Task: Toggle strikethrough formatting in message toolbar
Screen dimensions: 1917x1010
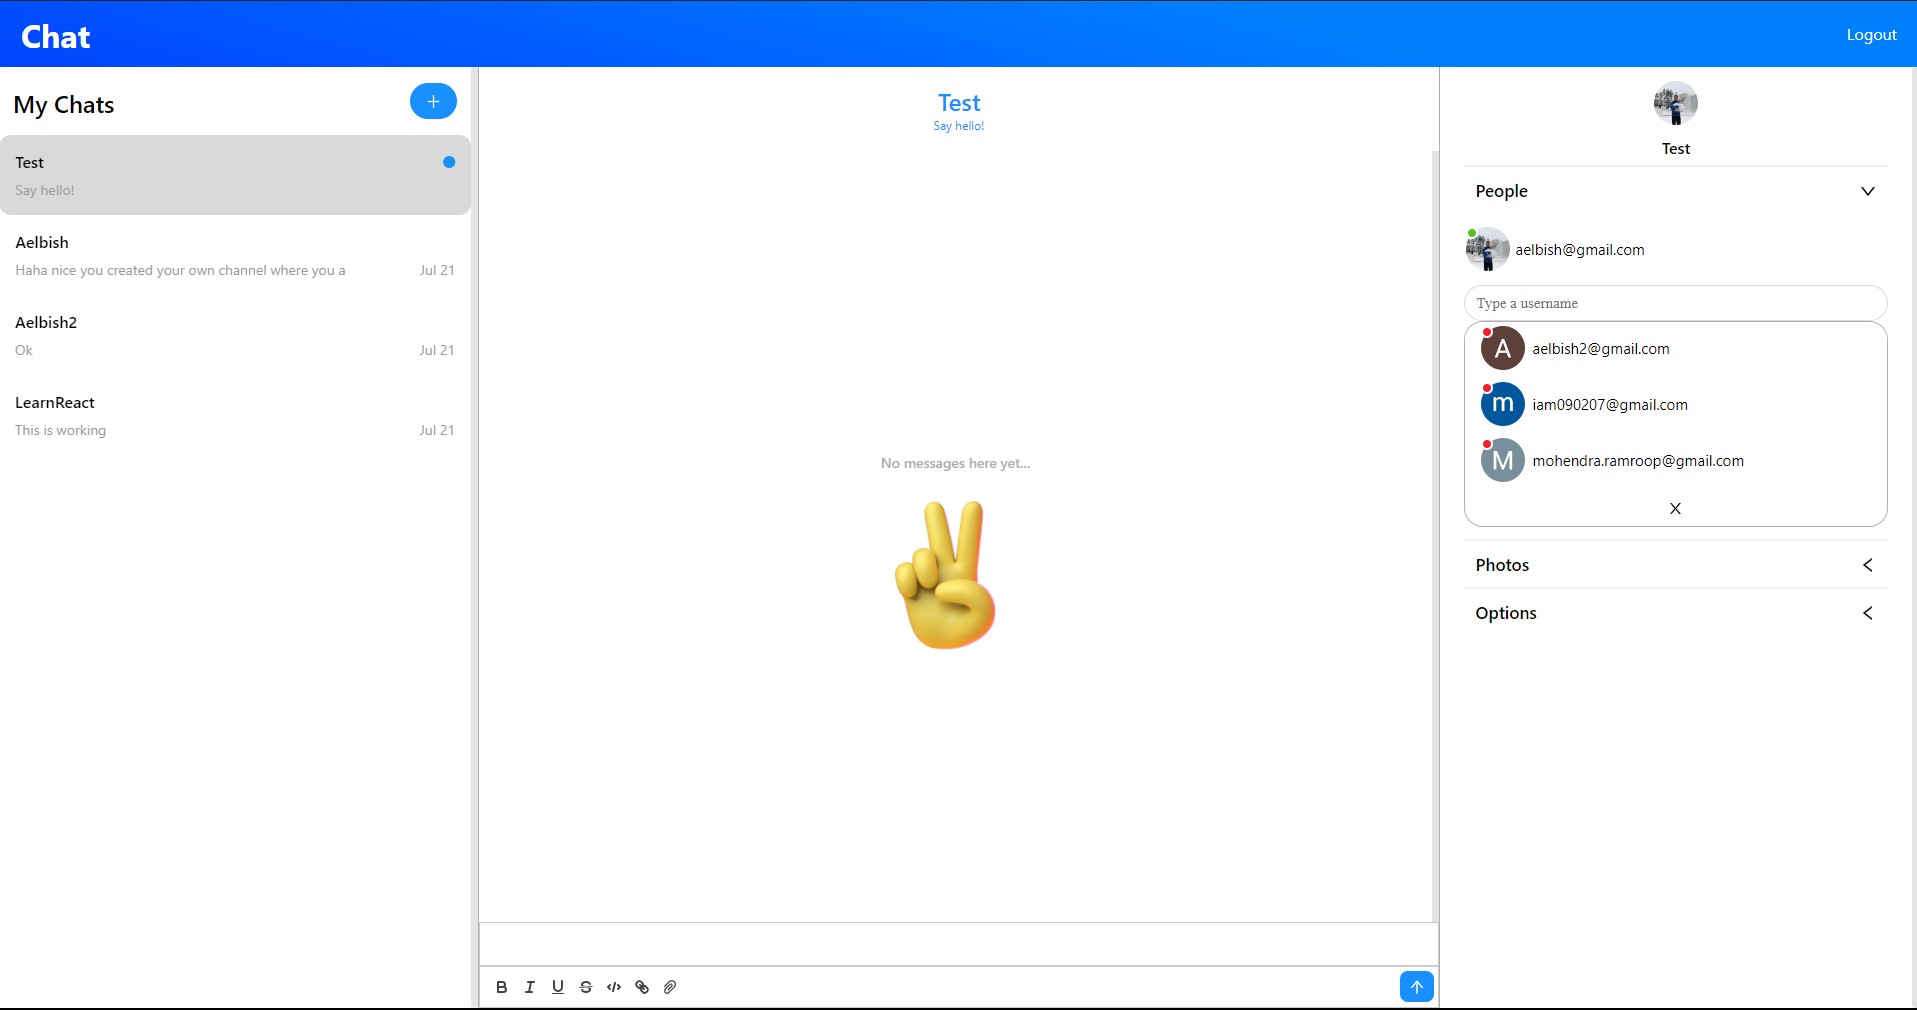Action: click(x=586, y=987)
